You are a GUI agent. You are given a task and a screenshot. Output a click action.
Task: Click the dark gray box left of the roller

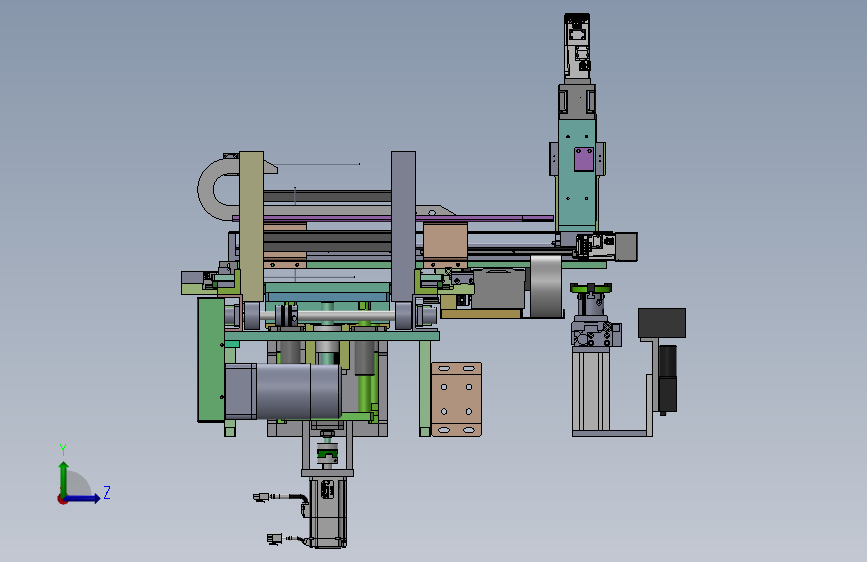tap(499, 289)
